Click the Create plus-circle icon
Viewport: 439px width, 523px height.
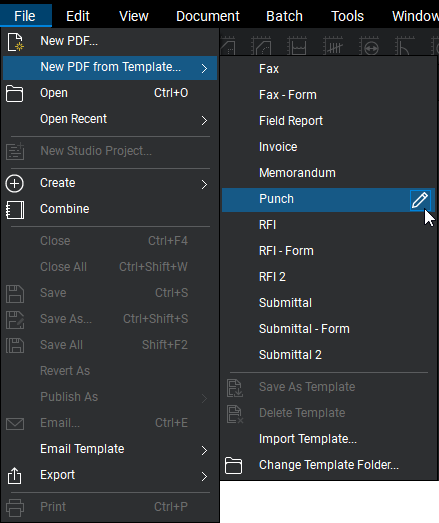tap(15, 183)
